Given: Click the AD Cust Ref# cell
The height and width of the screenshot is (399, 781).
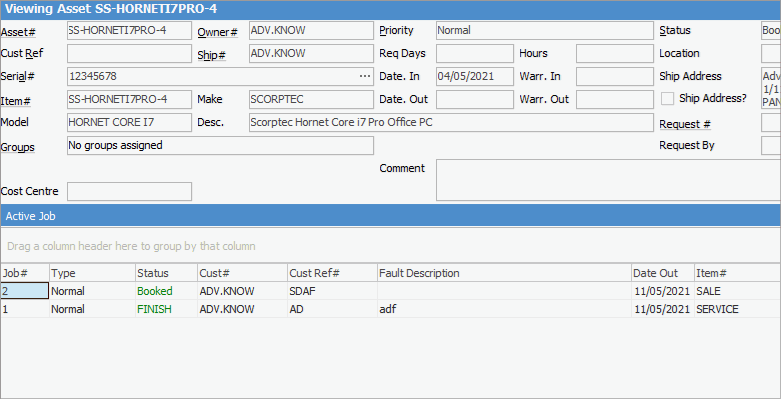Looking at the screenshot, I should point(332,309).
